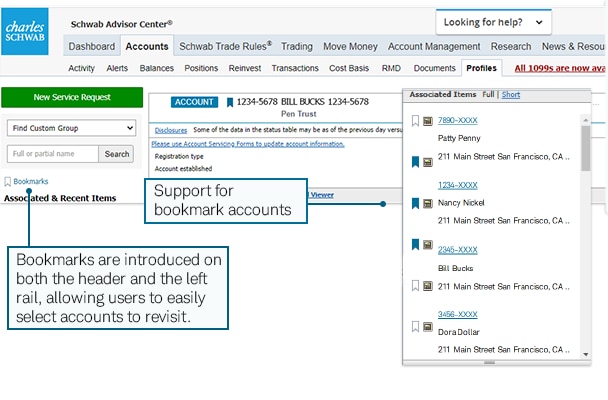Image resolution: width=608 pixels, height=400 pixels.
Task: Click the account icon beside Dora Dollar
Action: pyautogui.click(x=428, y=327)
